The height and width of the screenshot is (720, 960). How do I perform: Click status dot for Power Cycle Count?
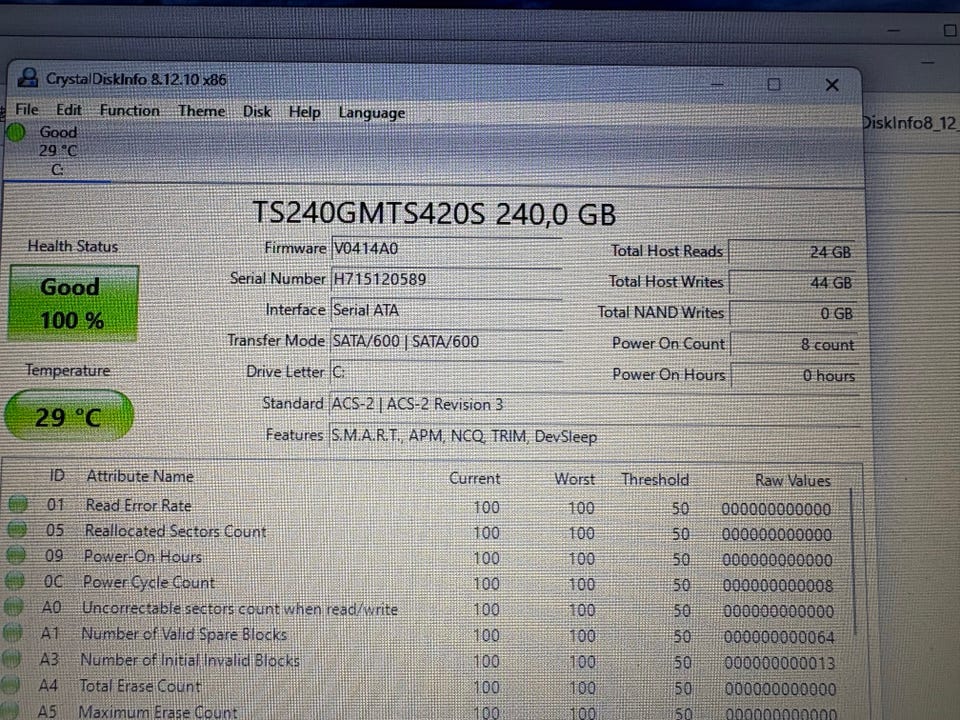click(x=14, y=580)
